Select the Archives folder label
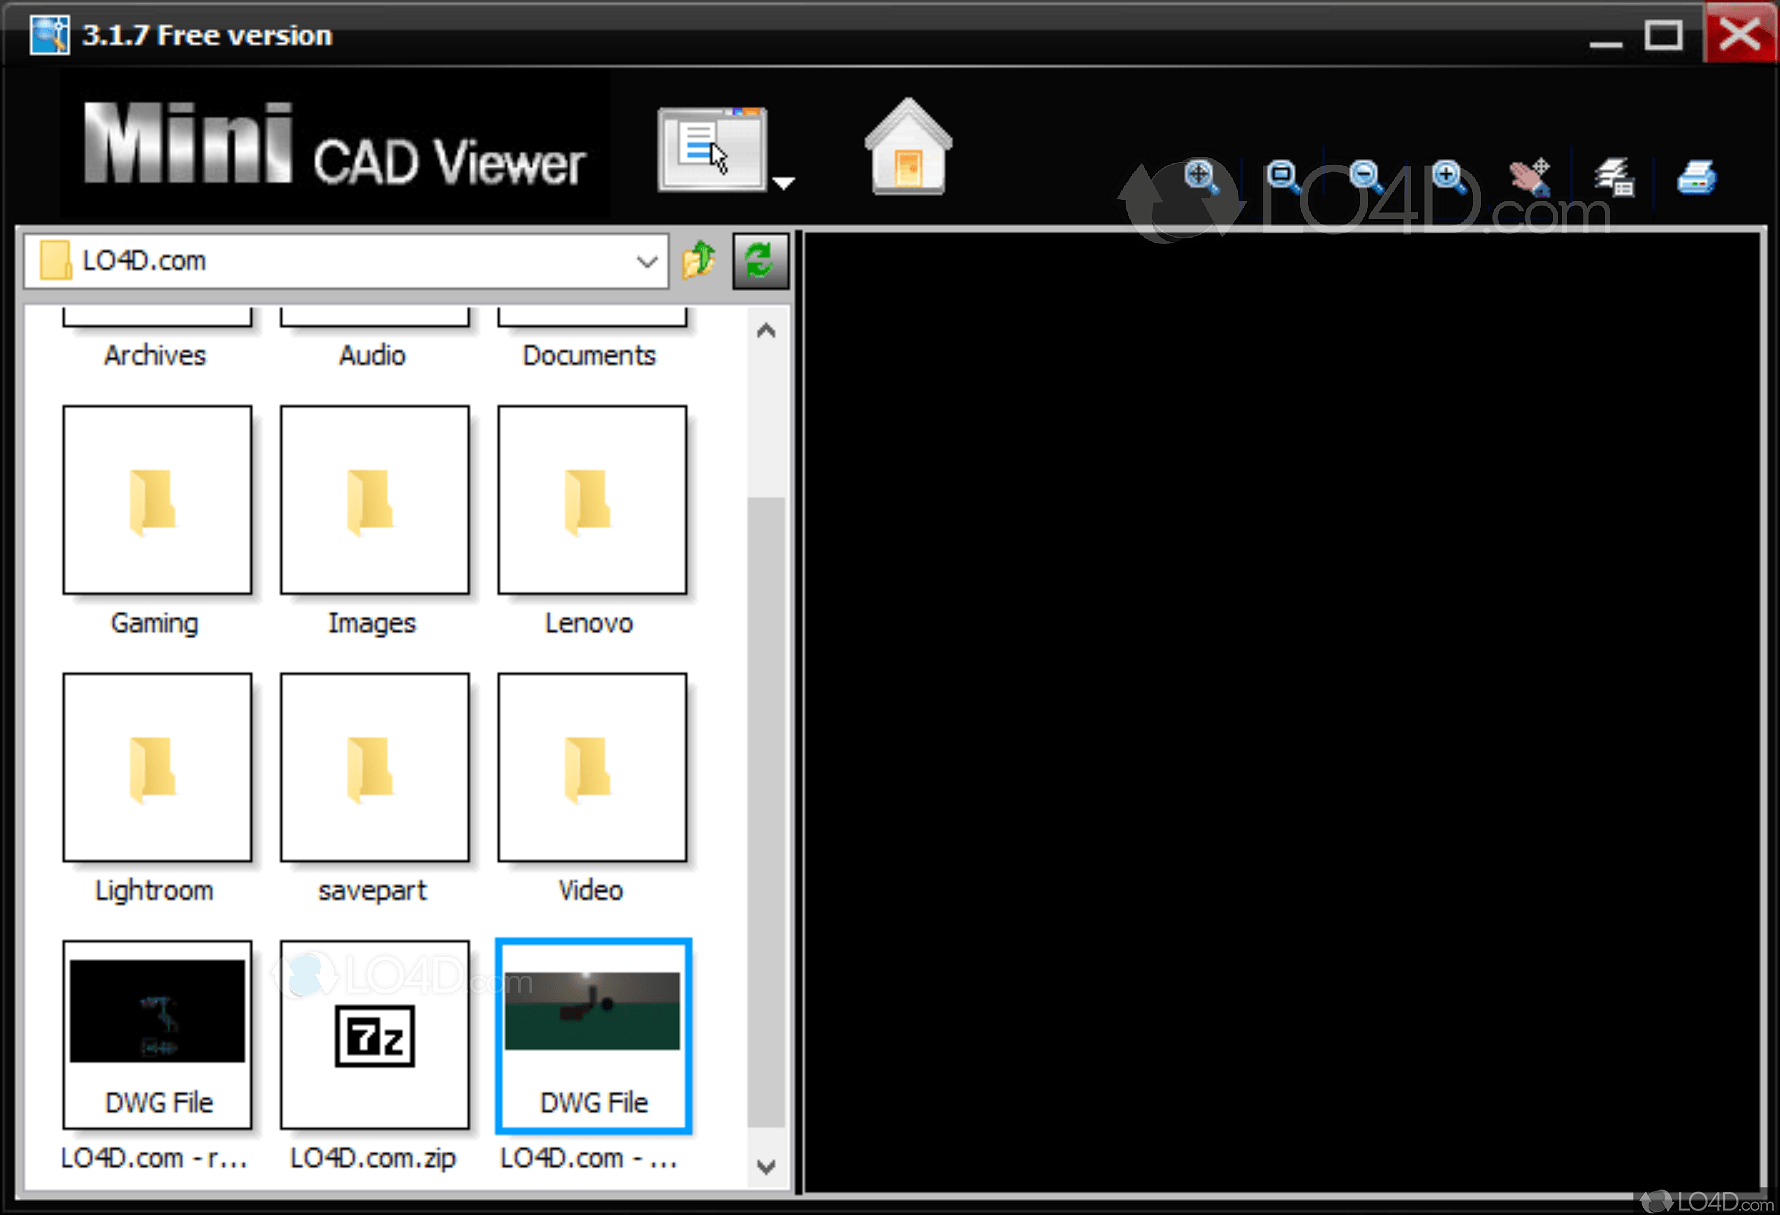The width and height of the screenshot is (1780, 1215). (155, 356)
